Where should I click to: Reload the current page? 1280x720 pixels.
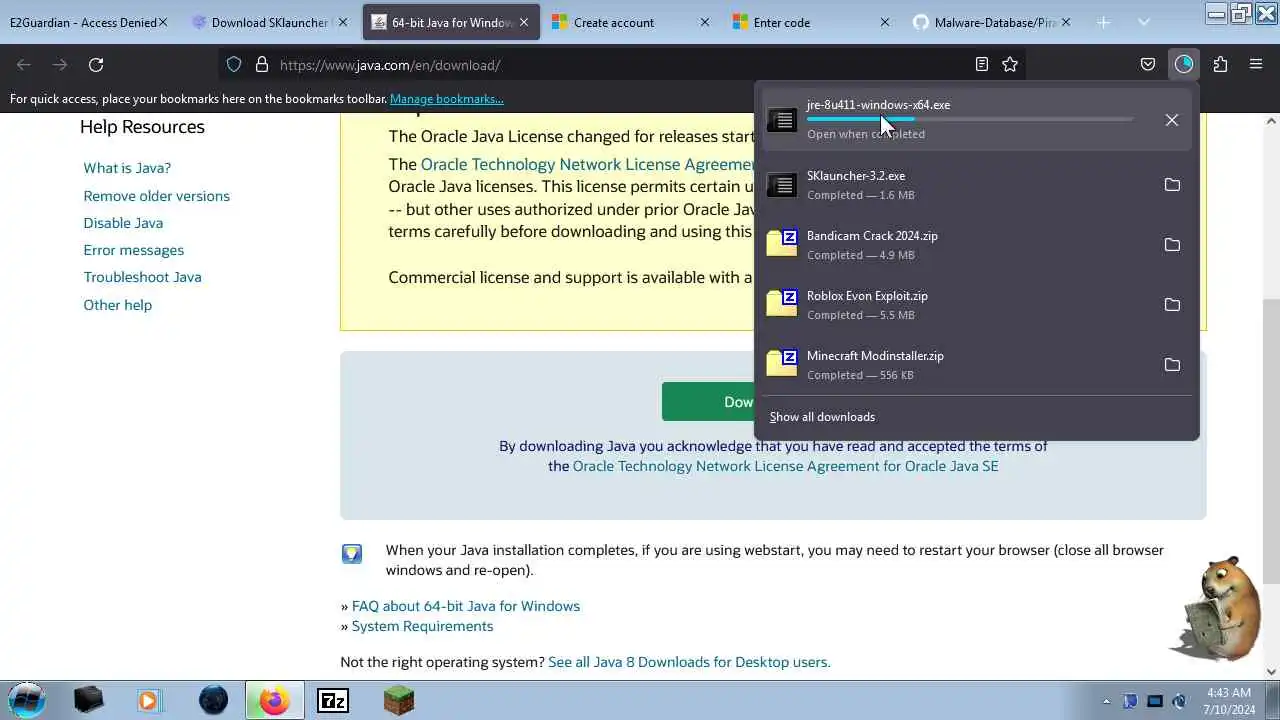click(x=96, y=65)
